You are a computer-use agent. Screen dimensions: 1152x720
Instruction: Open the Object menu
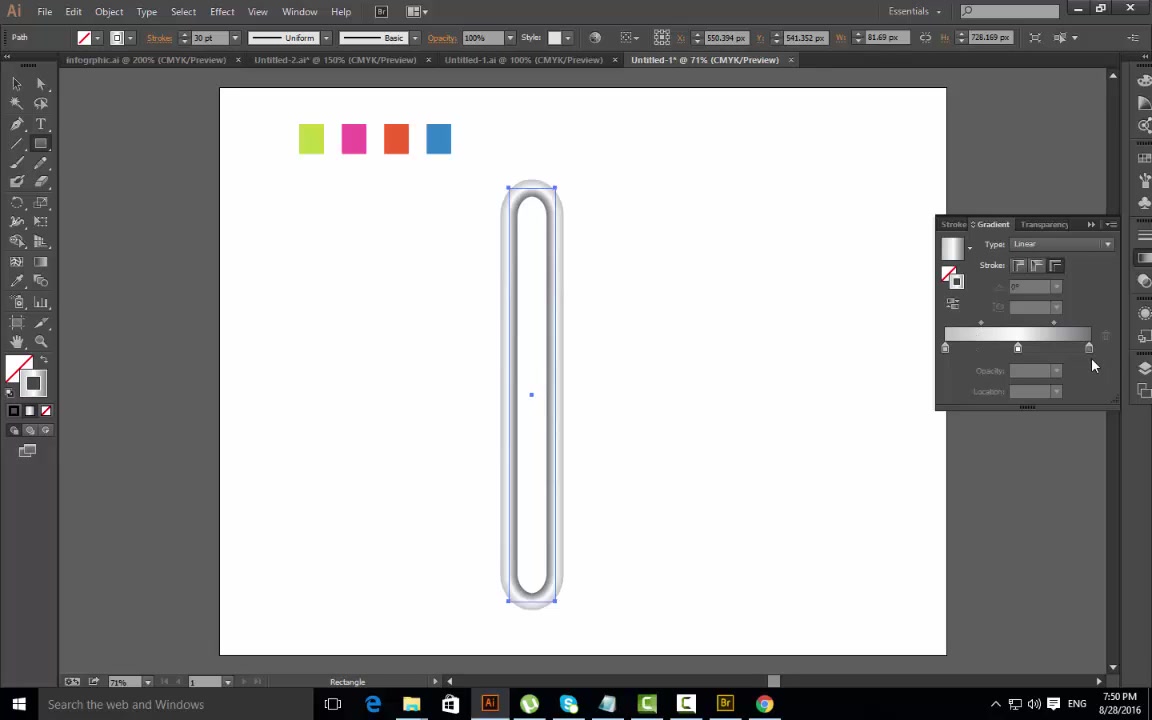tap(109, 11)
